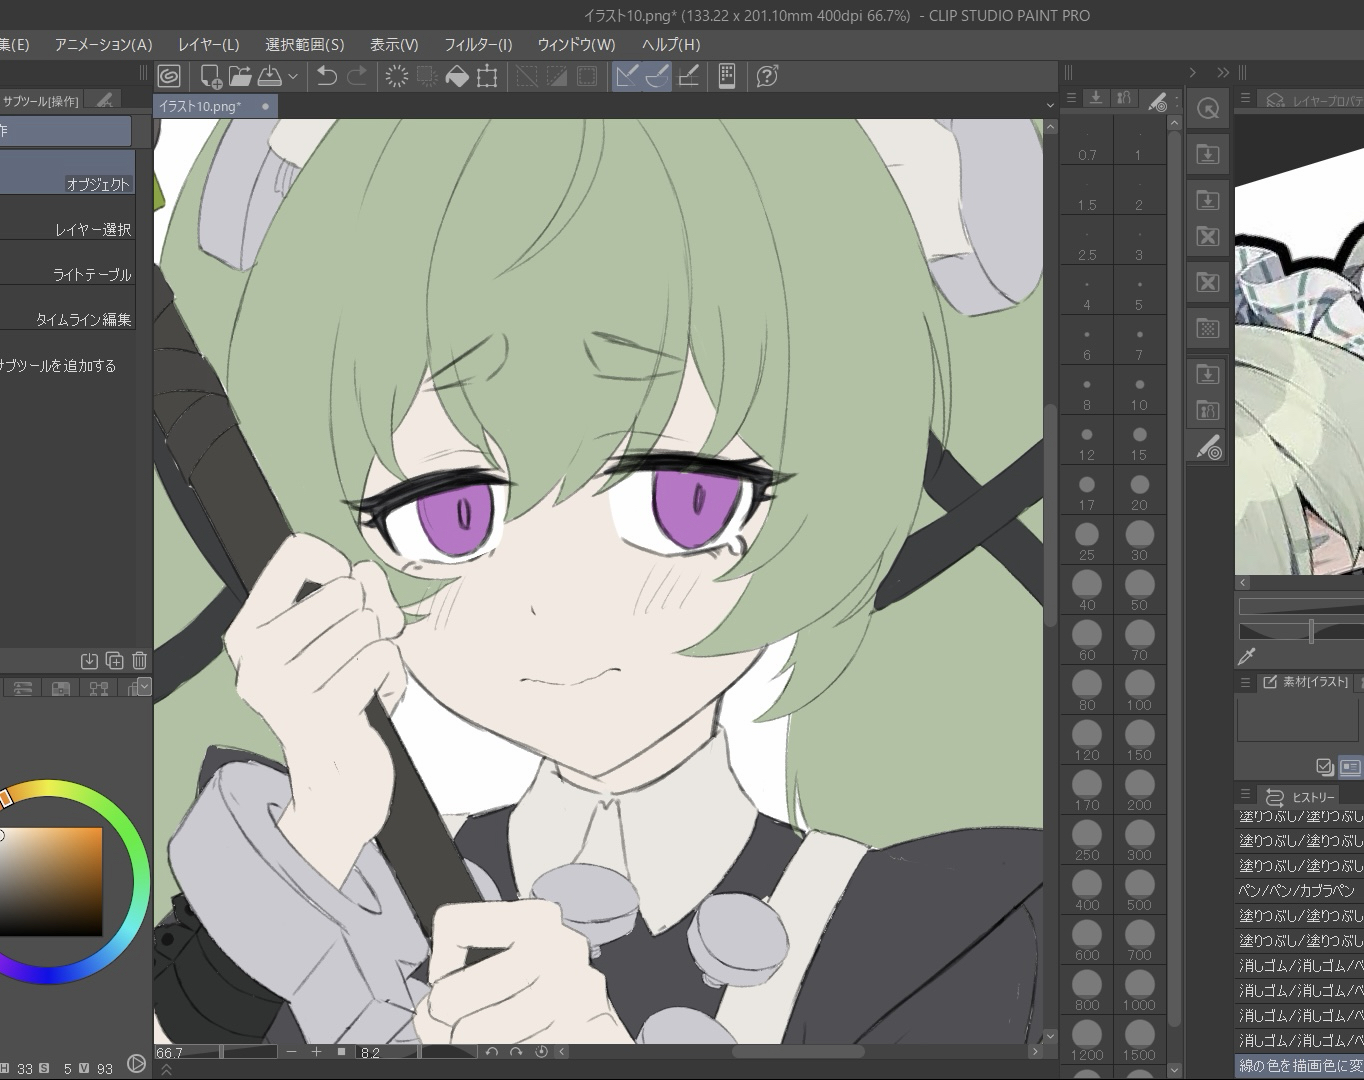This screenshot has width=1364, height=1080.
Task: Open the CLIP STUDIO support help icon
Action: pyautogui.click(x=767, y=76)
